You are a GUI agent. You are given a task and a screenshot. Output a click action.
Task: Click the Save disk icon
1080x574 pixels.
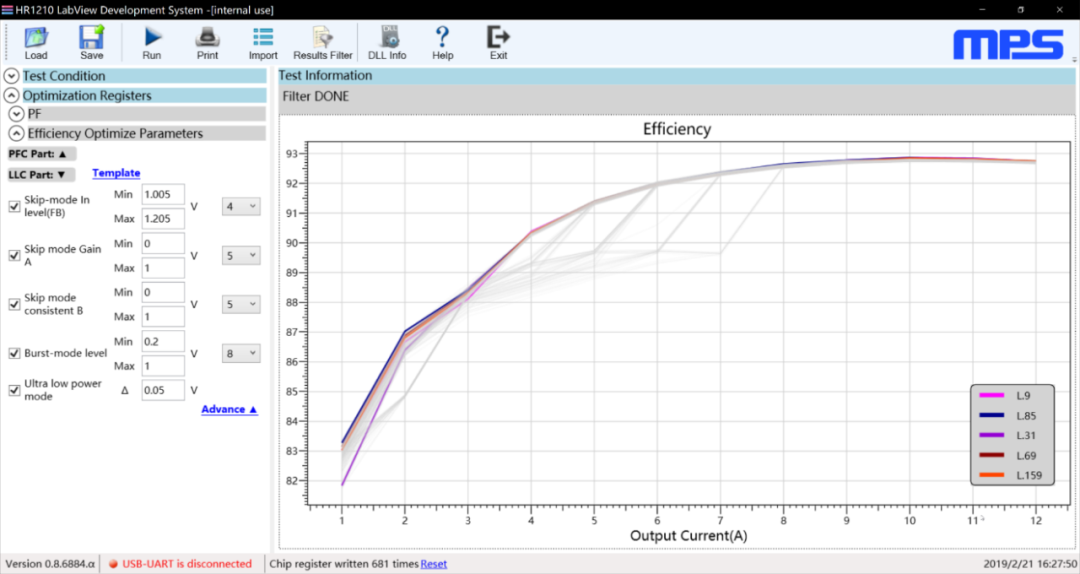92,38
